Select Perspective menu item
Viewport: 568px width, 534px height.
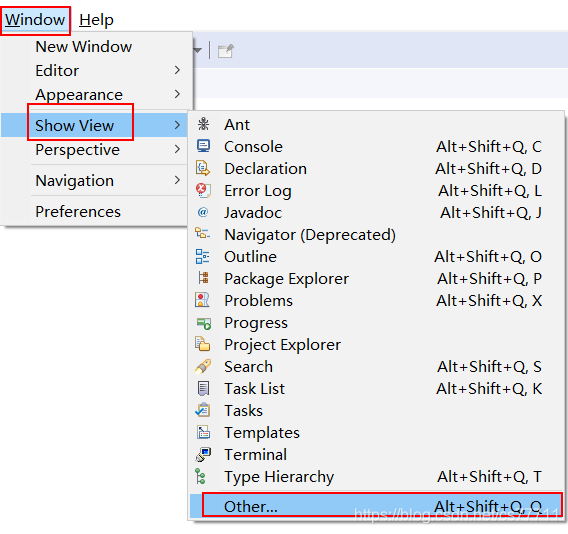pyautogui.click(x=94, y=149)
